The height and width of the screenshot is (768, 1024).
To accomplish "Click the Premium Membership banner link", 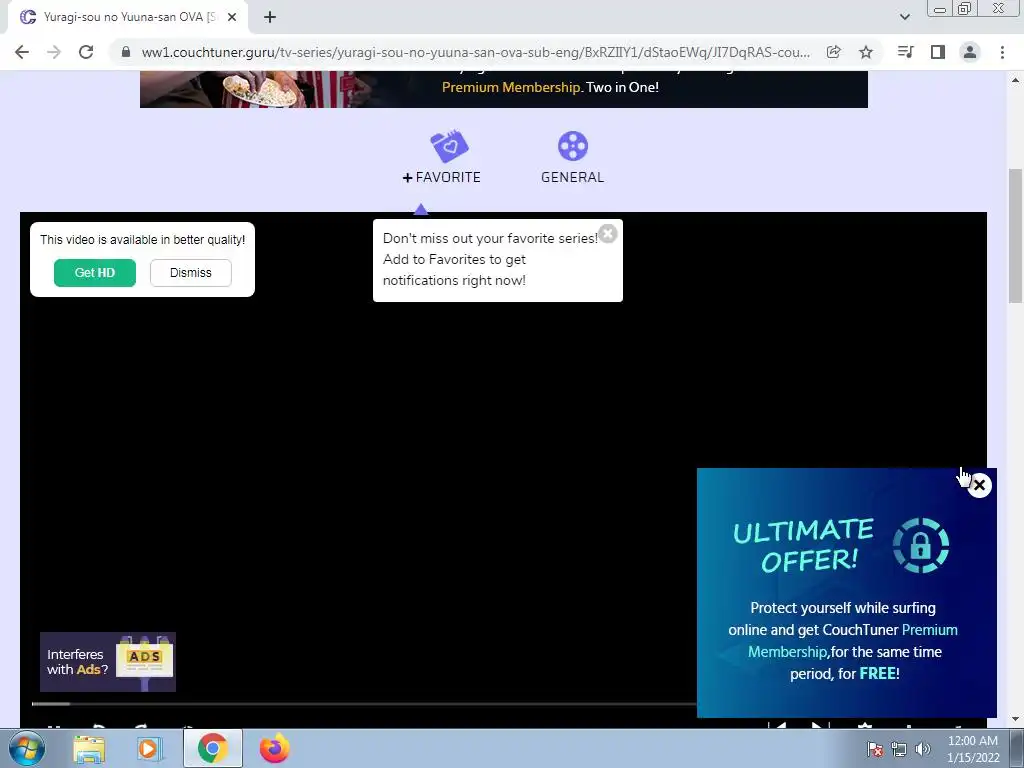I will click(x=511, y=88).
